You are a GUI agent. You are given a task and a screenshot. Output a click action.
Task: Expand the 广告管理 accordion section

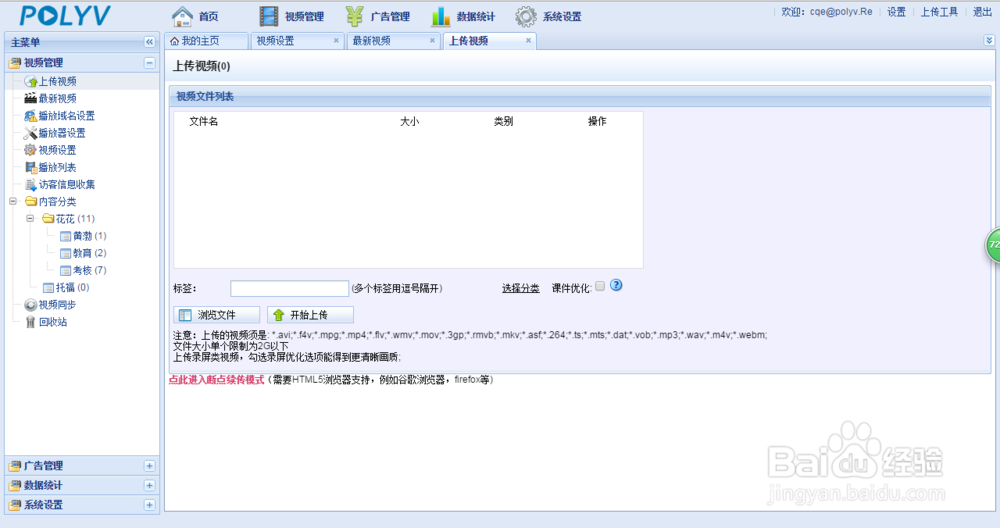[149, 466]
